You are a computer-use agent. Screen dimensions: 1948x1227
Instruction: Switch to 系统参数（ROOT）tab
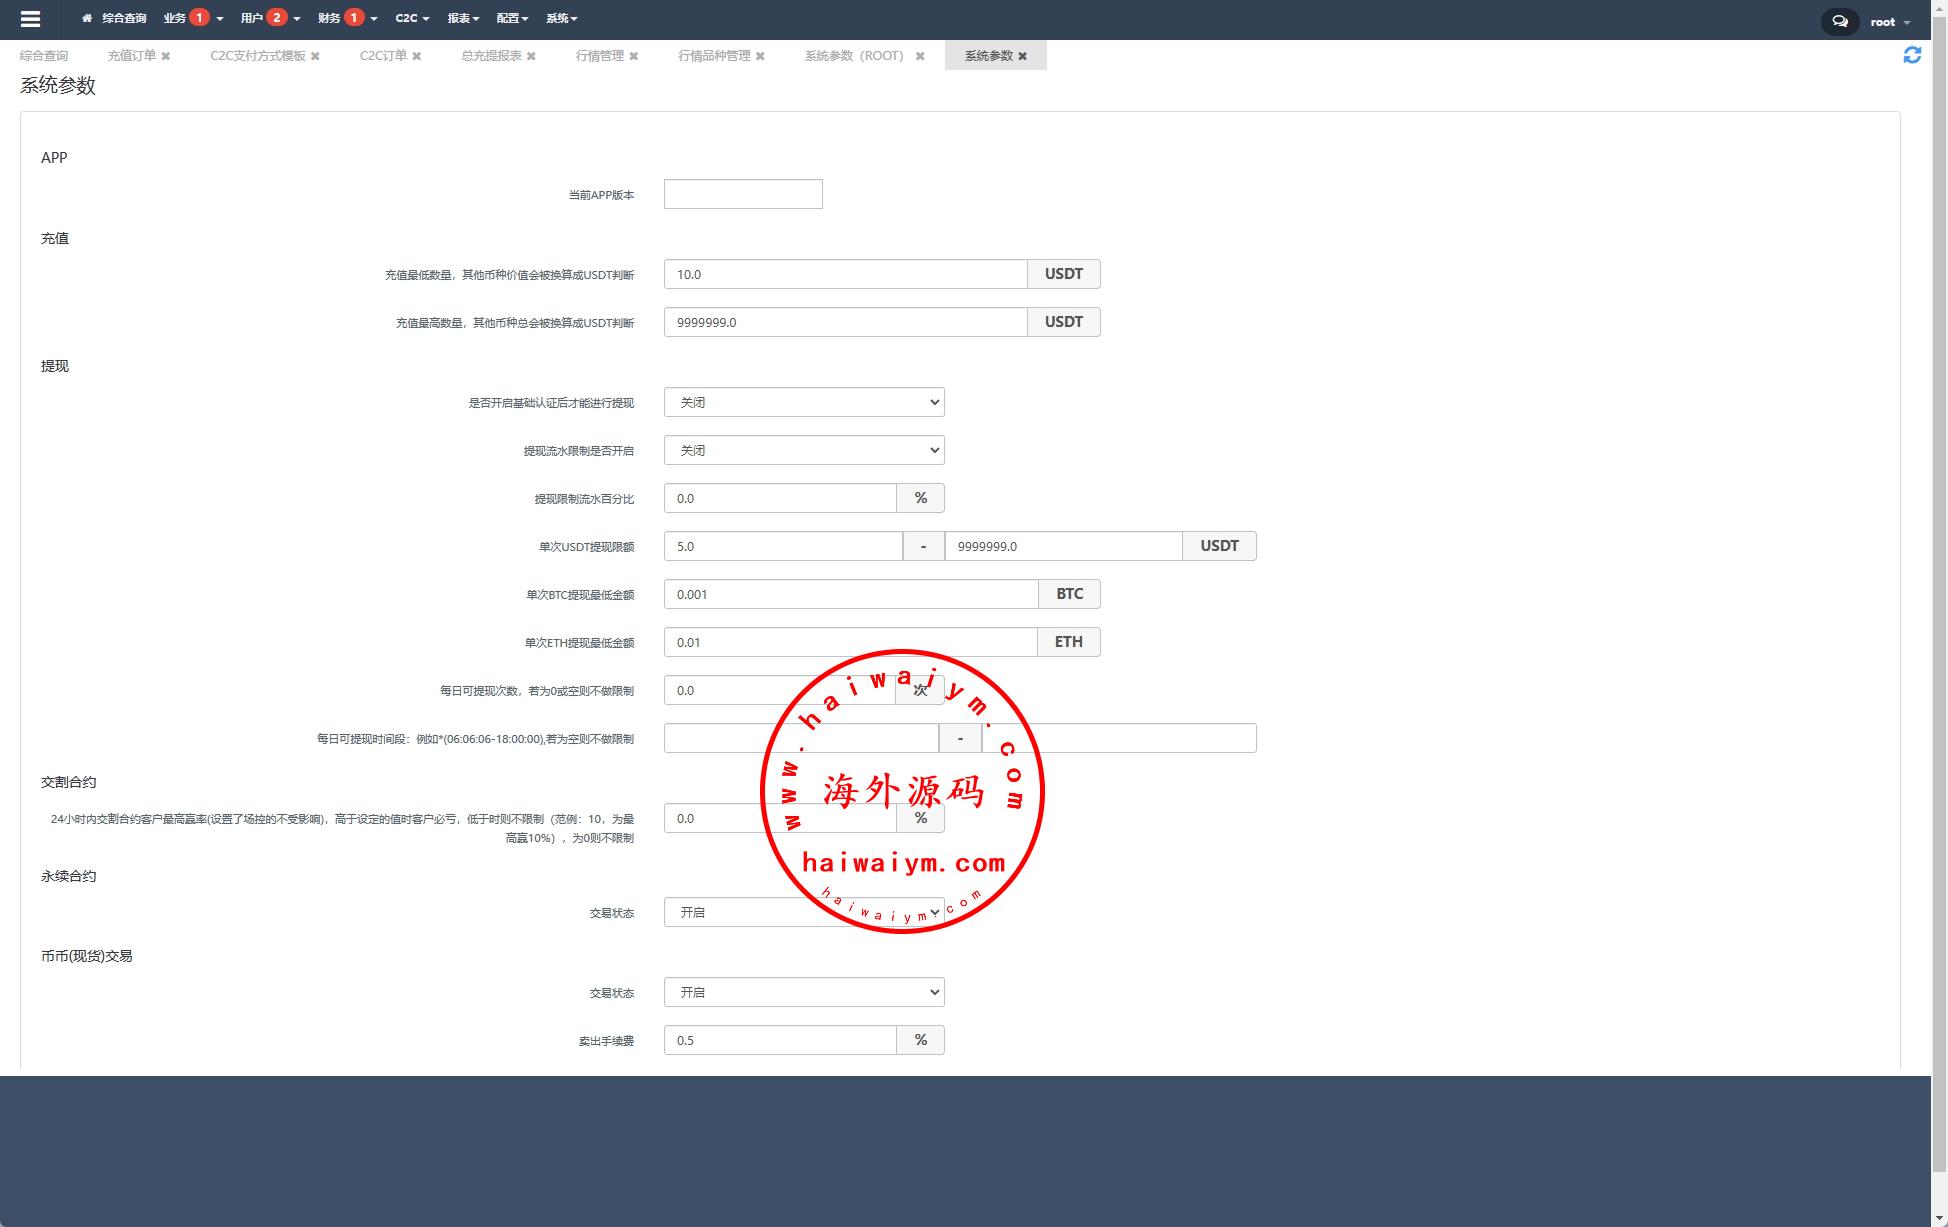(854, 56)
